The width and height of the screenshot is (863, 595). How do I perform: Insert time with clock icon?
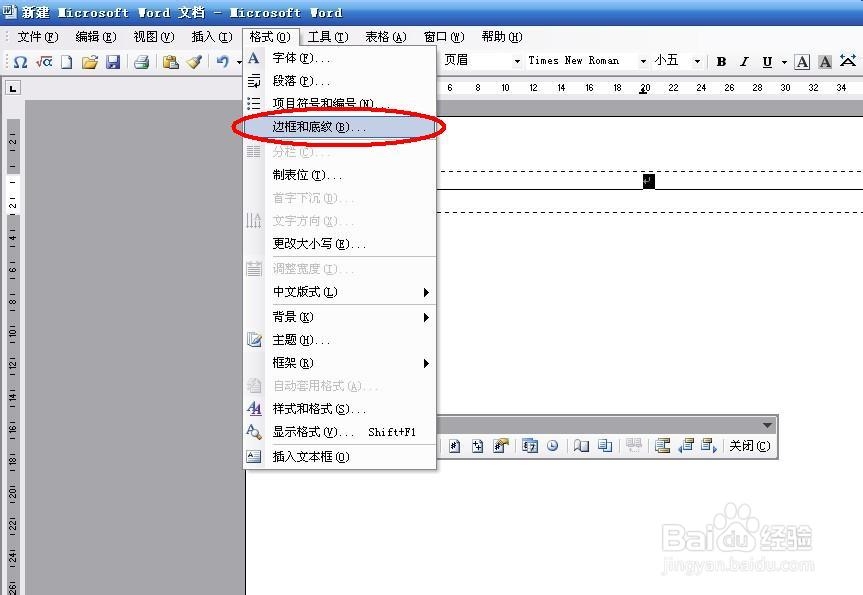(x=553, y=446)
